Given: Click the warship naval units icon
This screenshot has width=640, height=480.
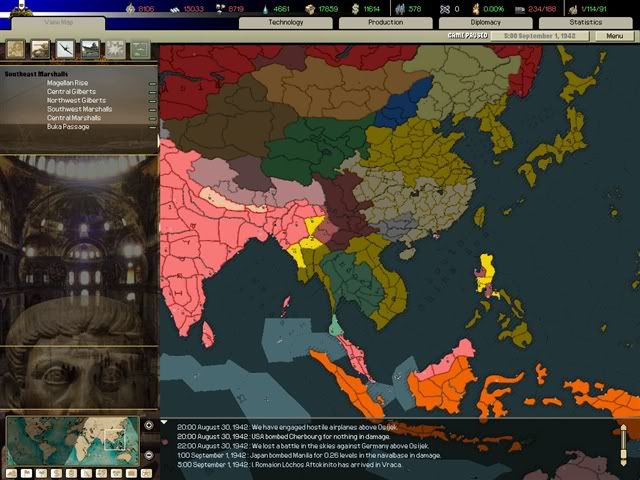Looking at the screenshot, I should pyautogui.click(x=90, y=48).
